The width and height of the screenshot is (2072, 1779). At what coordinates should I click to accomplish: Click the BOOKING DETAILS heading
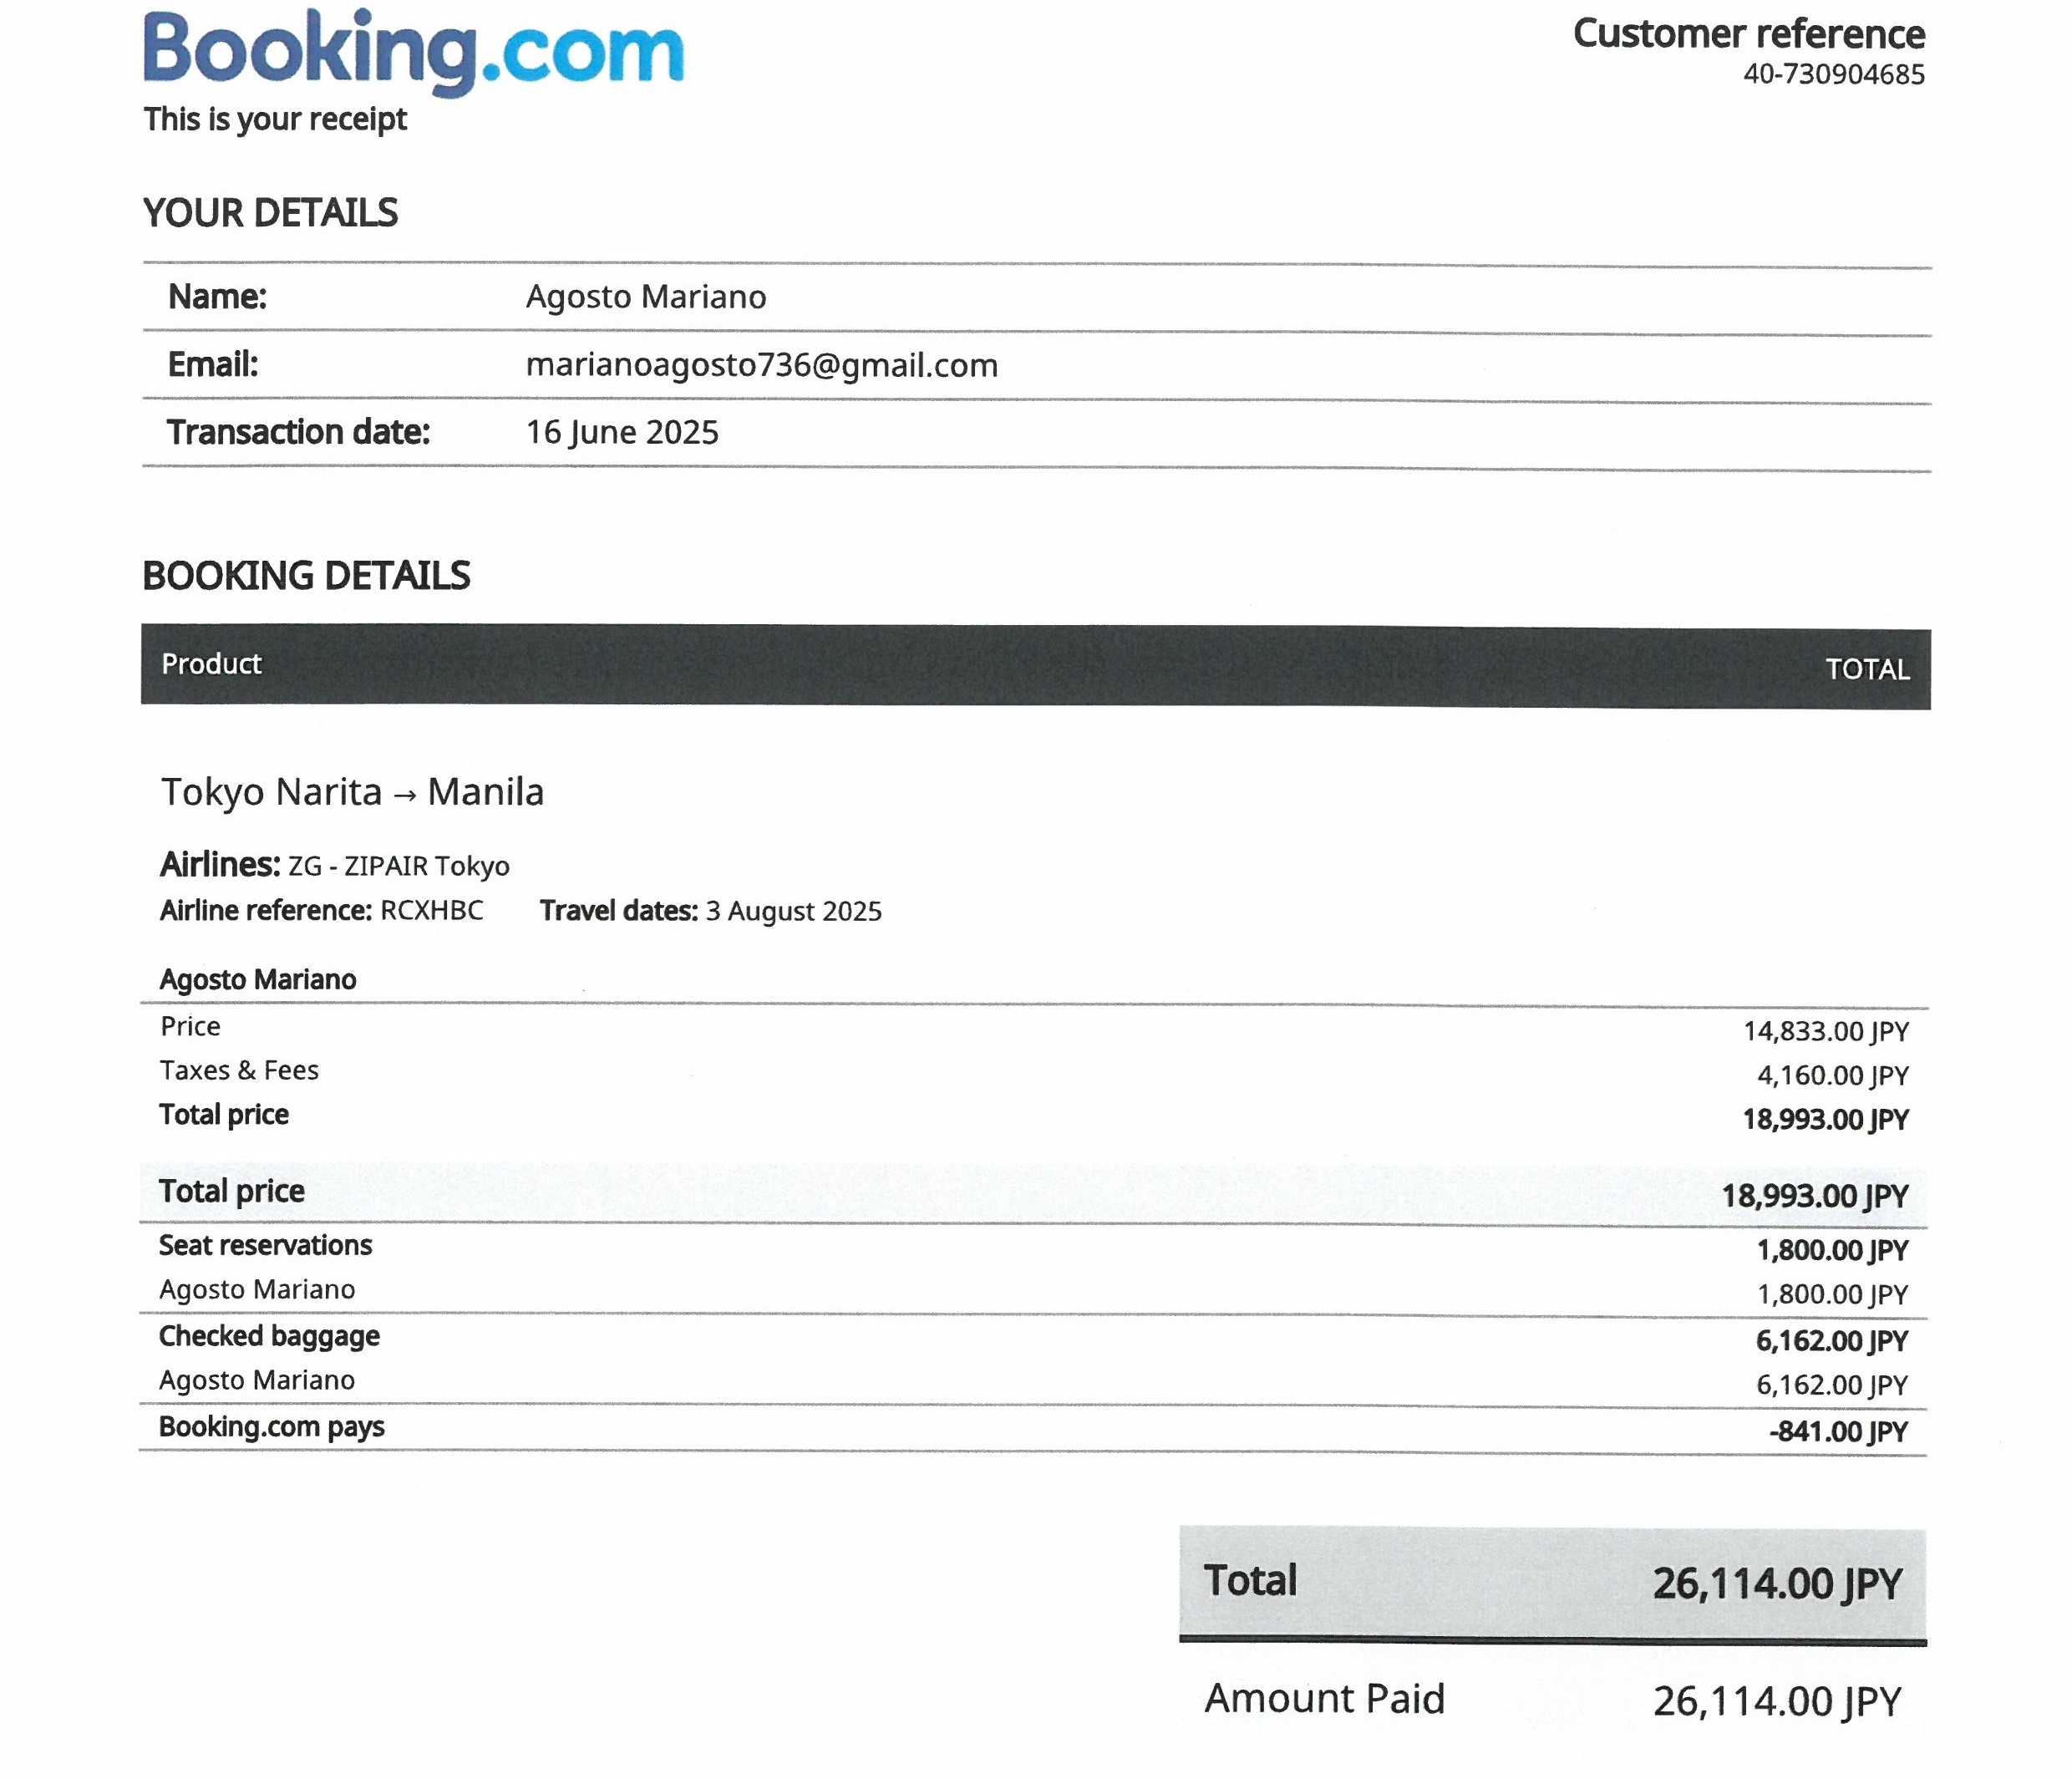click(x=306, y=576)
